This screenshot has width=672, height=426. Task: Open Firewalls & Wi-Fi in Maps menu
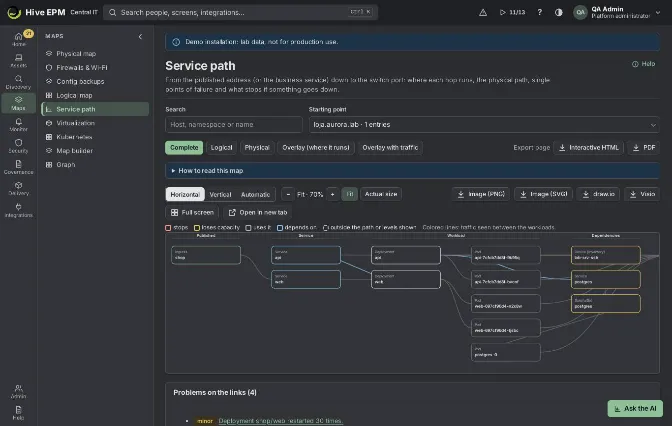tap(95, 67)
